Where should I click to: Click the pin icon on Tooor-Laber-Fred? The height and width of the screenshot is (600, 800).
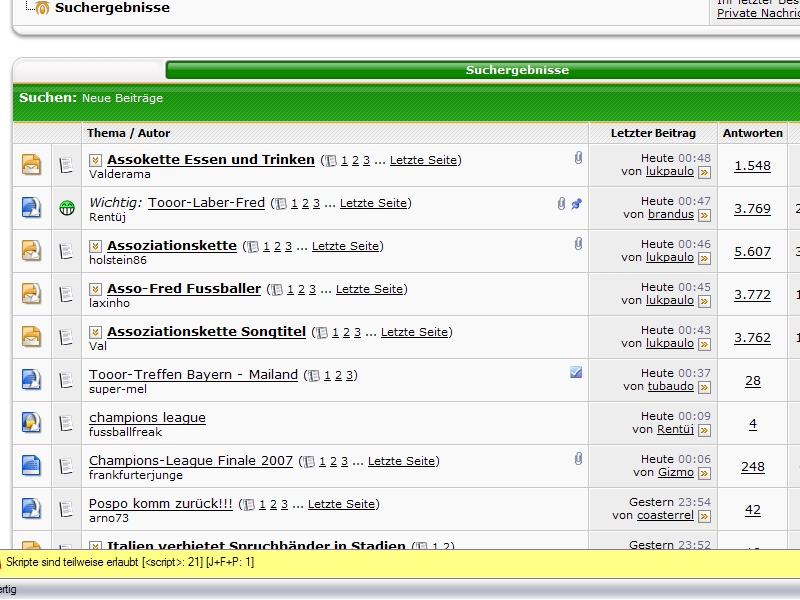576,203
